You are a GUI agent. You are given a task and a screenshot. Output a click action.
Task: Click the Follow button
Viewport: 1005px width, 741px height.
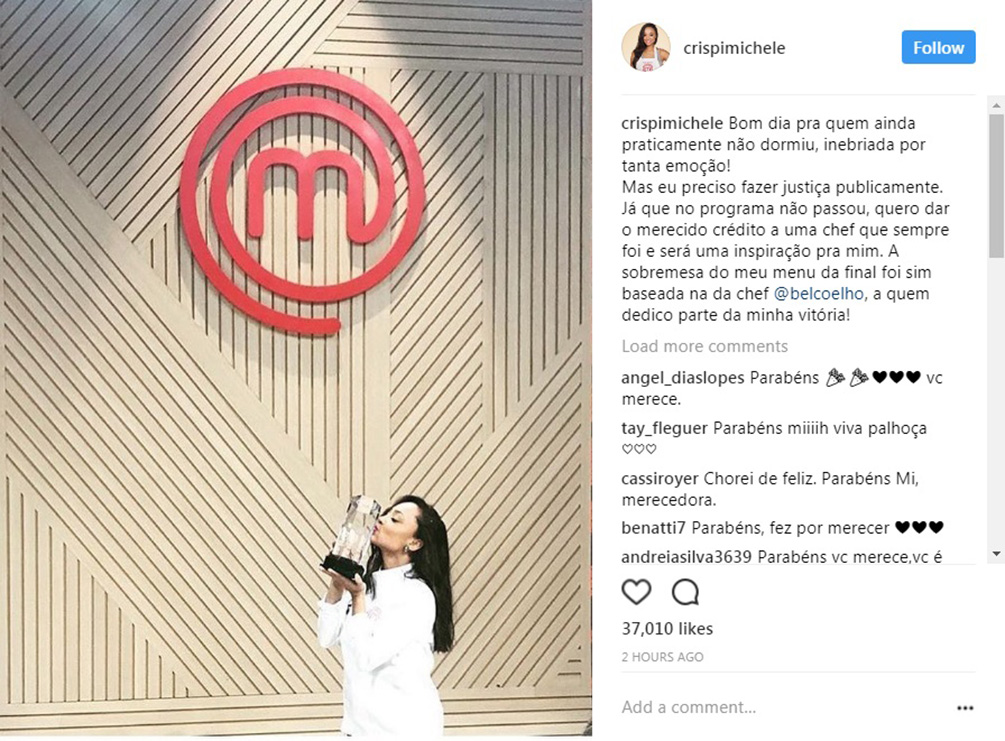click(938, 47)
